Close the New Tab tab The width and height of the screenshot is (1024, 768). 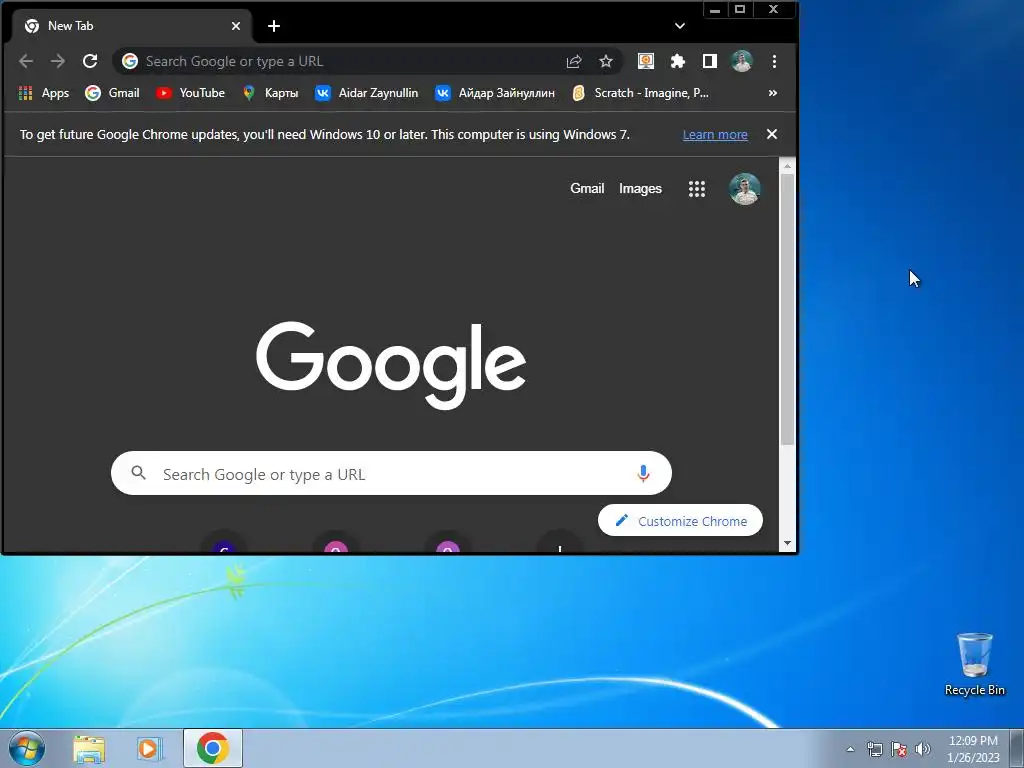tap(236, 26)
